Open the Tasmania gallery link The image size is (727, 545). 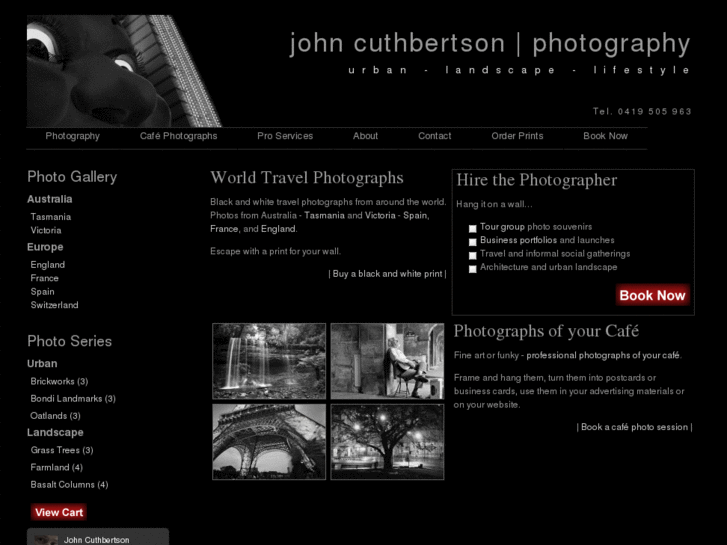51,217
